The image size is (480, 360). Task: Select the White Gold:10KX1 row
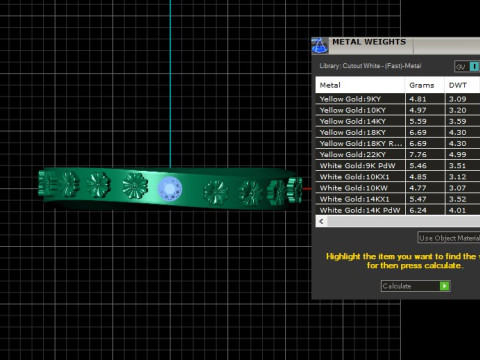click(398, 177)
